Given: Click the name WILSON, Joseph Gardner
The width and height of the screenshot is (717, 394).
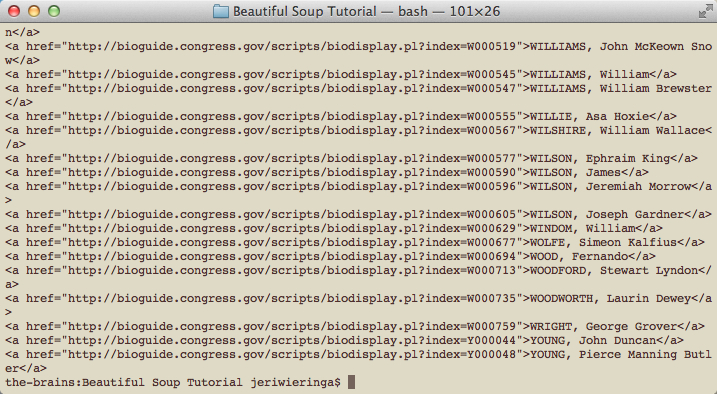Looking at the screenshot, I should pyautogui.click(x=607, y=214).
